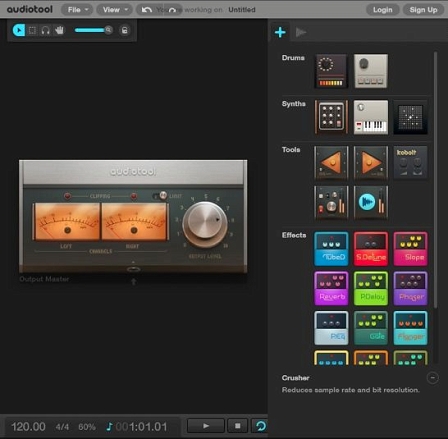
Task: Click the 60% shuffle value
Action: (x=87, y=427)
